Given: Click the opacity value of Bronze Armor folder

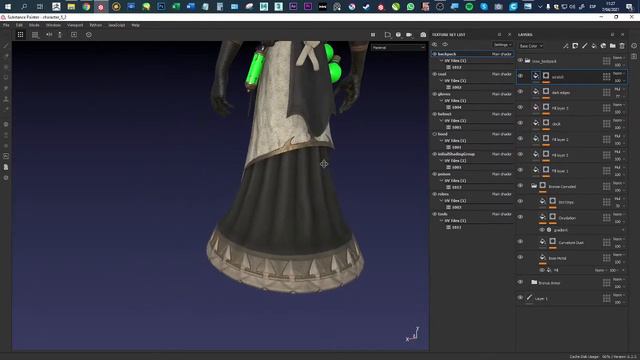Looking at the screenshot, I should coord(618,287).
